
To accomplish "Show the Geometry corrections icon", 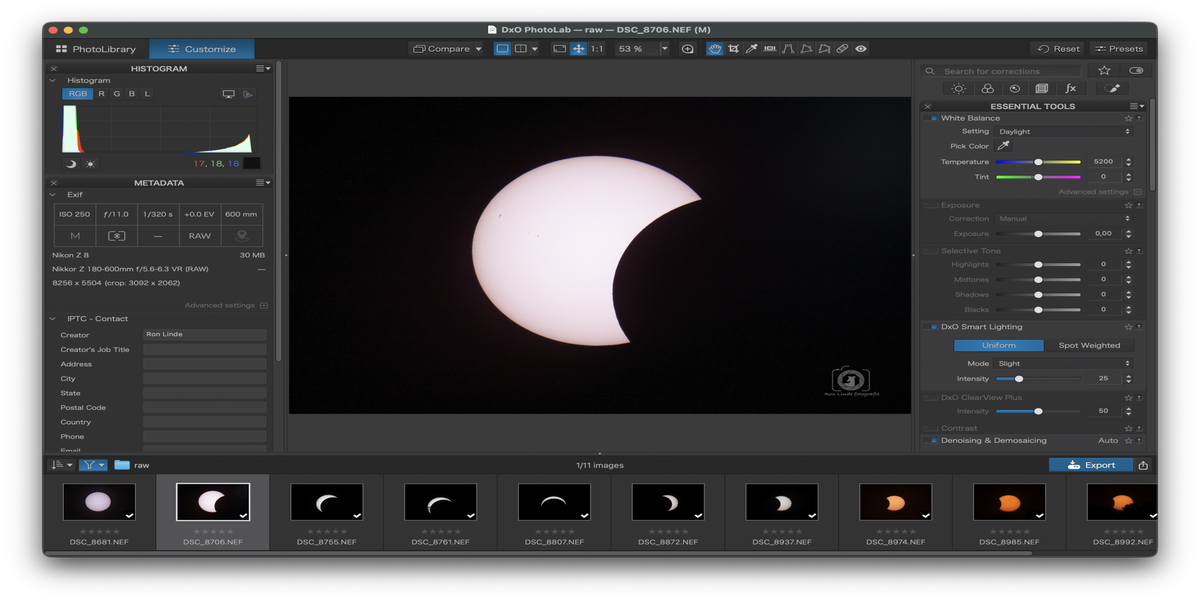I will [x=1041, y=89].
